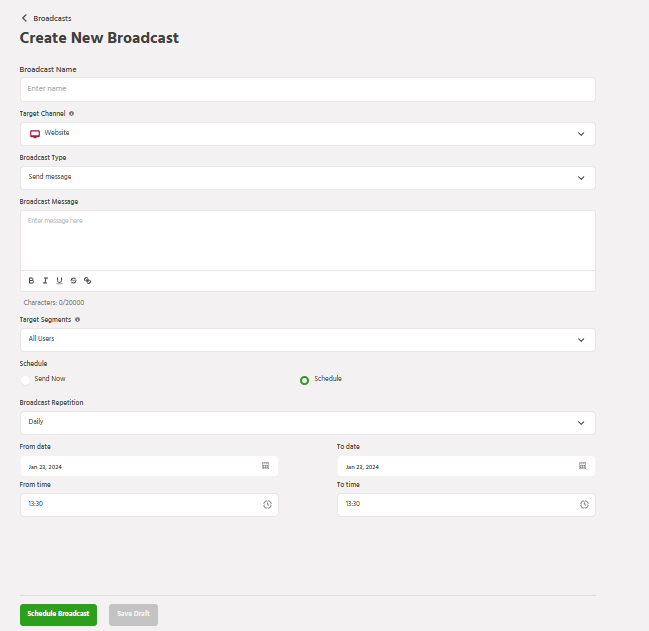Select the Send Now radio option

26,380
